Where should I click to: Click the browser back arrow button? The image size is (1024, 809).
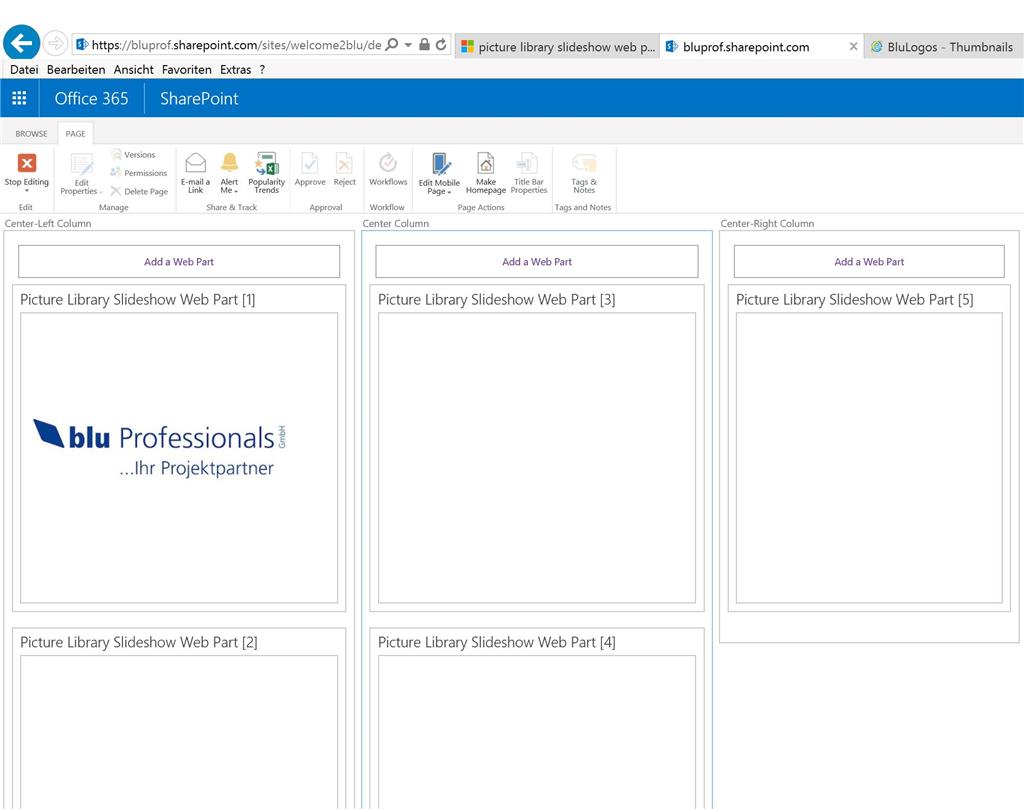click(22, 43)
